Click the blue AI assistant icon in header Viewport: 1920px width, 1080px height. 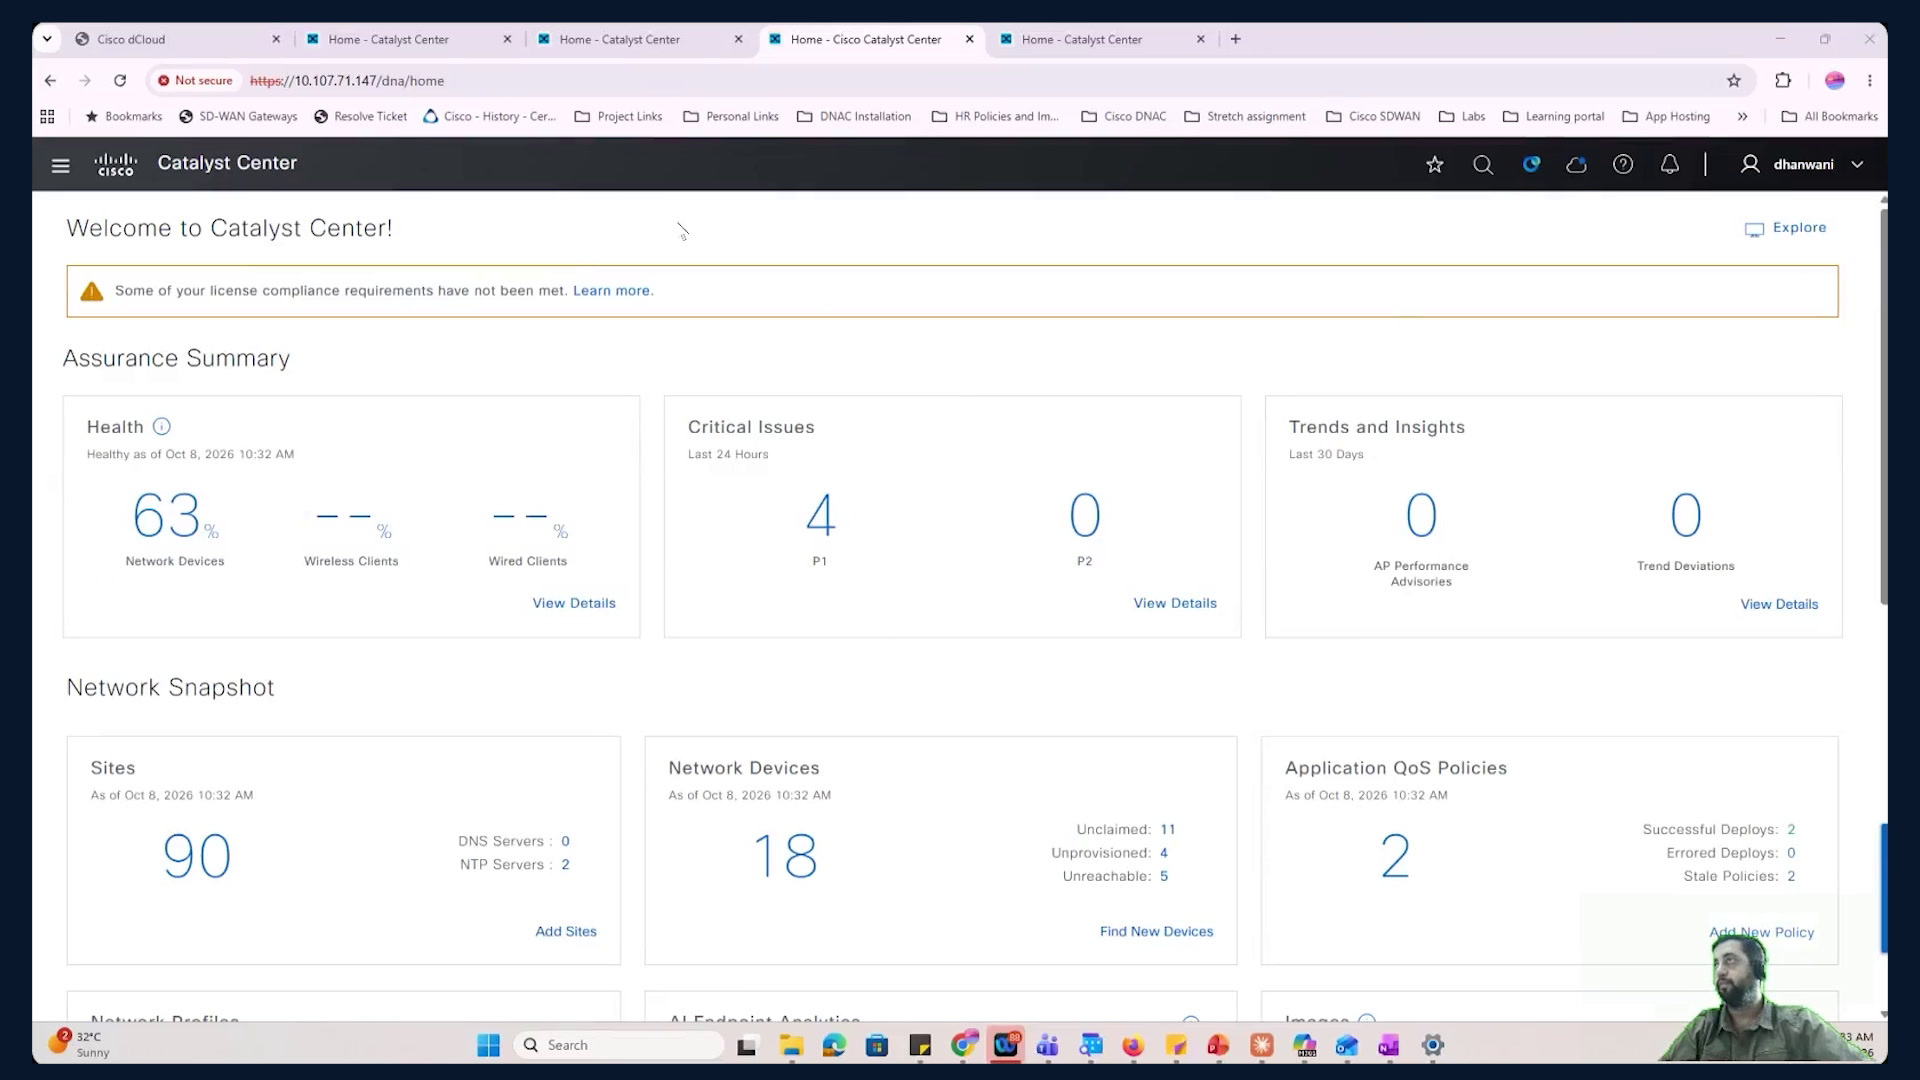click(x=1531, y=164)
